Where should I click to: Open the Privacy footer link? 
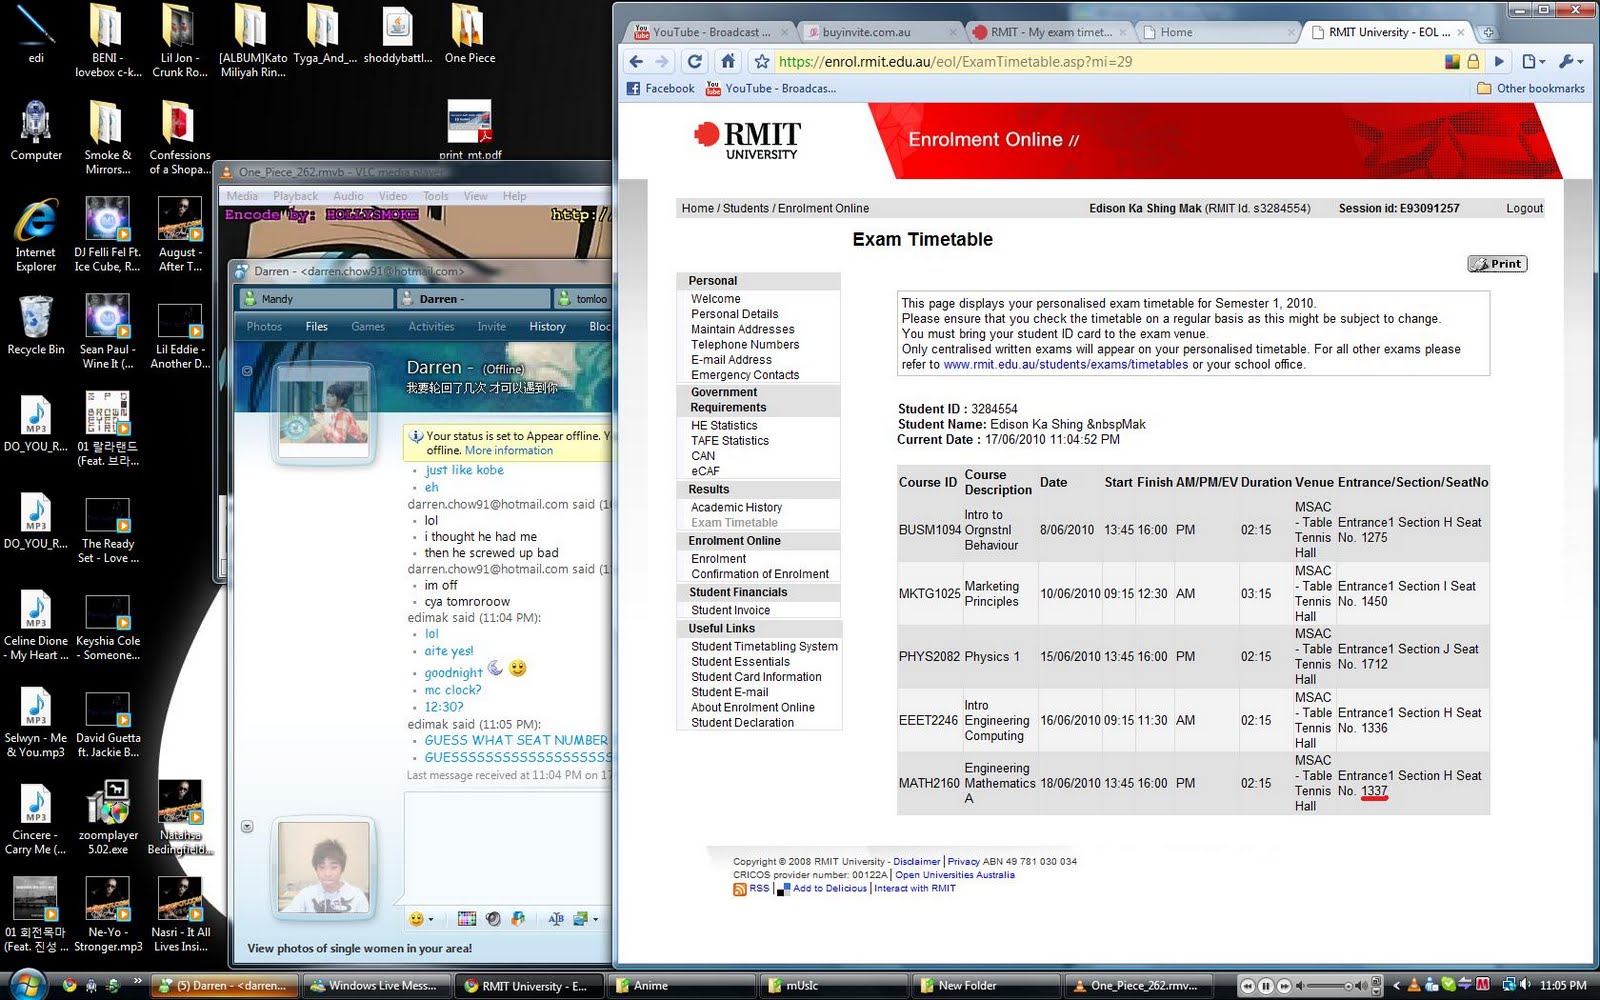coord(963,861)
